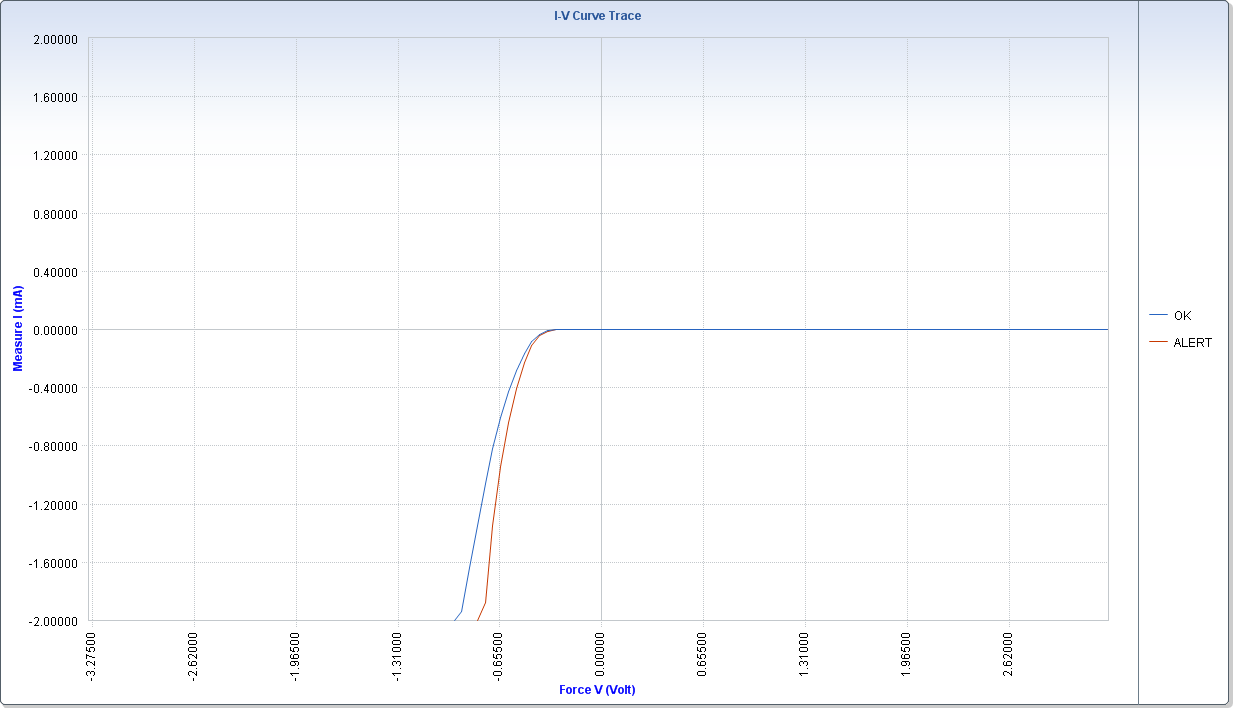
Task: Click the -0.80000 y-axis tick label
Action: pyautogui.click(x=55, y=446)
